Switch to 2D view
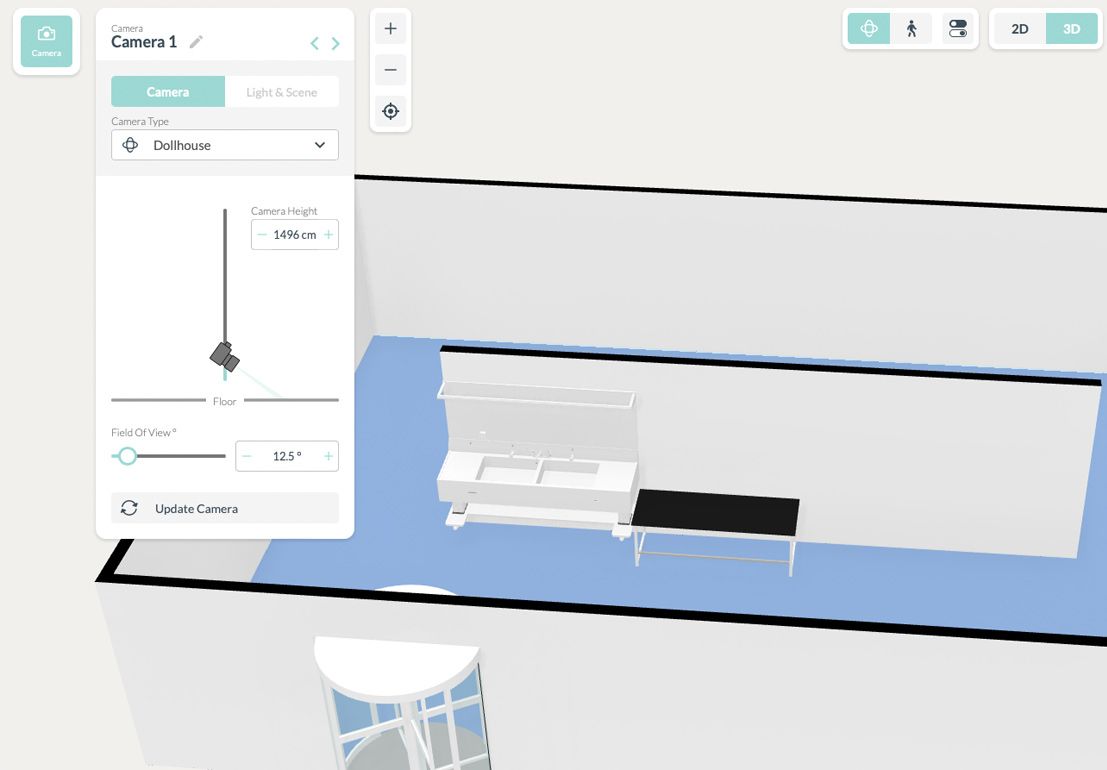Image resolution: width=1107 pixels, height=770 pixels. 1019,29
